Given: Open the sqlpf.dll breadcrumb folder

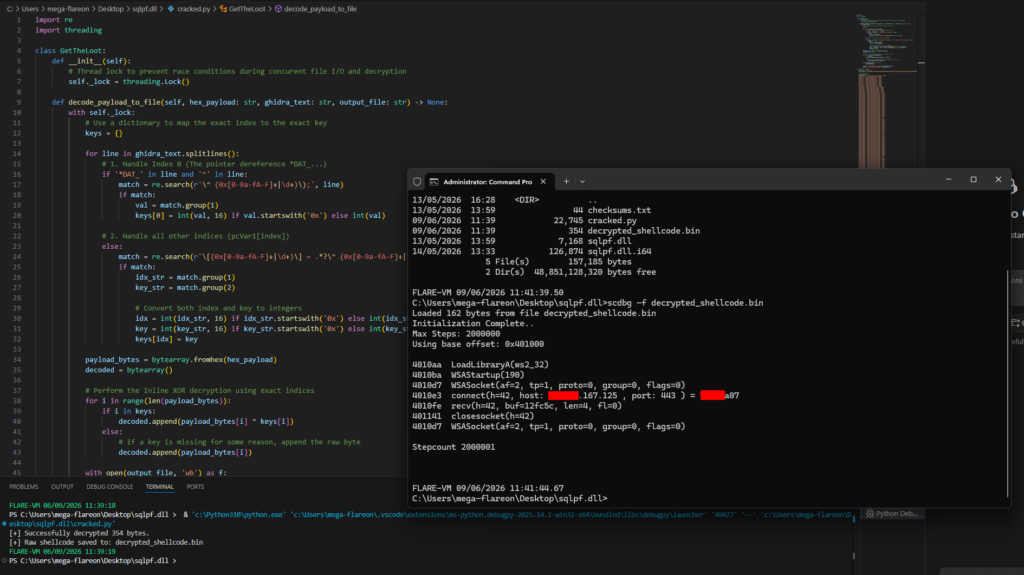Looking at the screenshot, I should pyautogui.click(x=144, y=9).
